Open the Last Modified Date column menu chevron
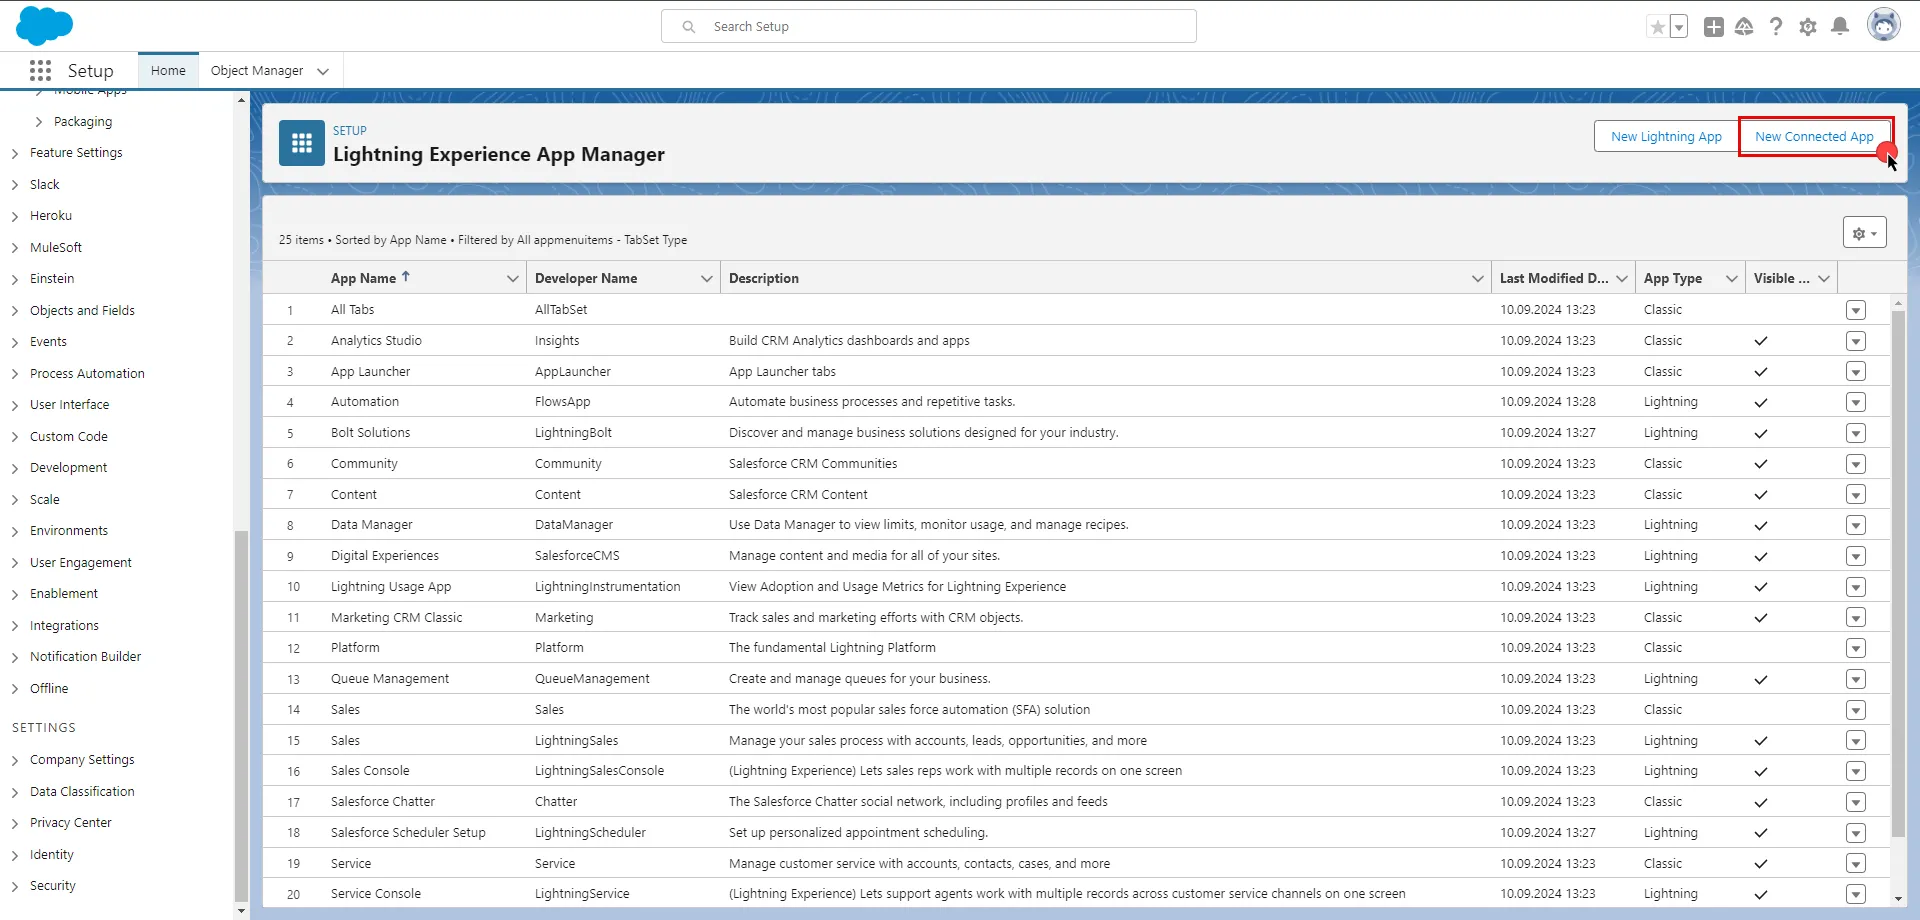Viewport: 1920px width, 920px height. [x=1621, y=279]
